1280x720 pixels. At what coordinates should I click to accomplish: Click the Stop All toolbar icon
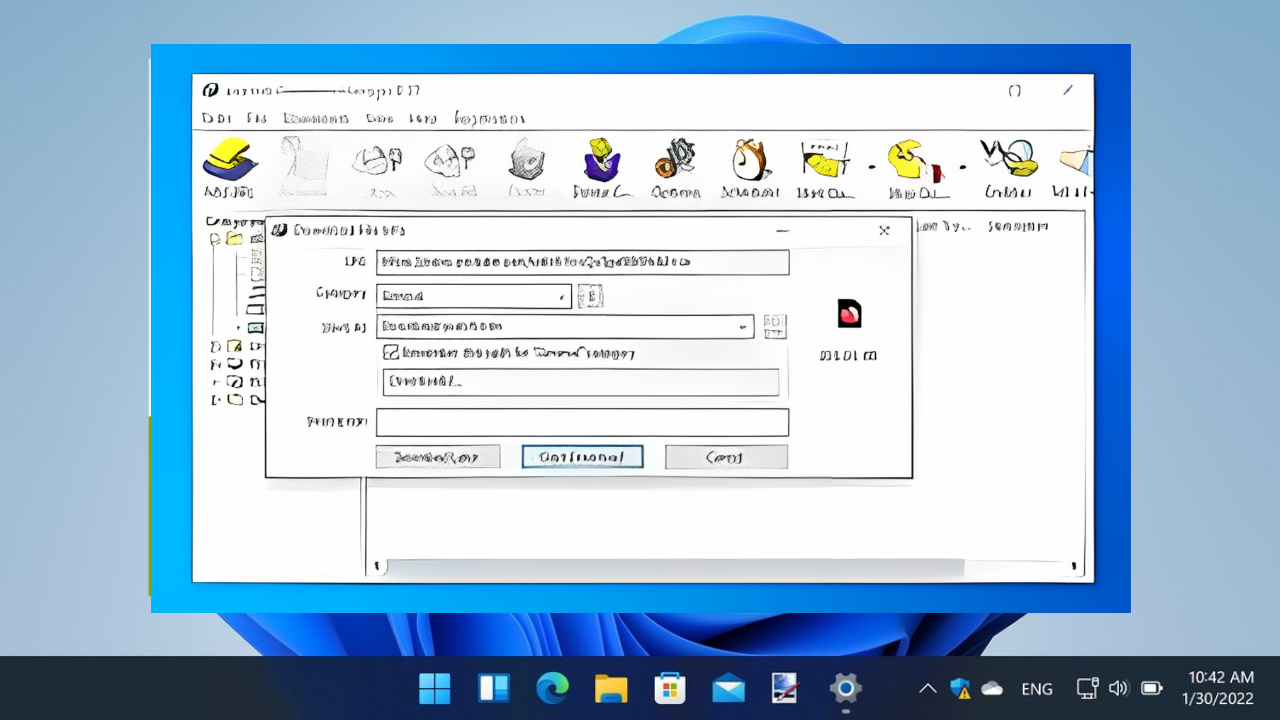click(x=450, y=167)
